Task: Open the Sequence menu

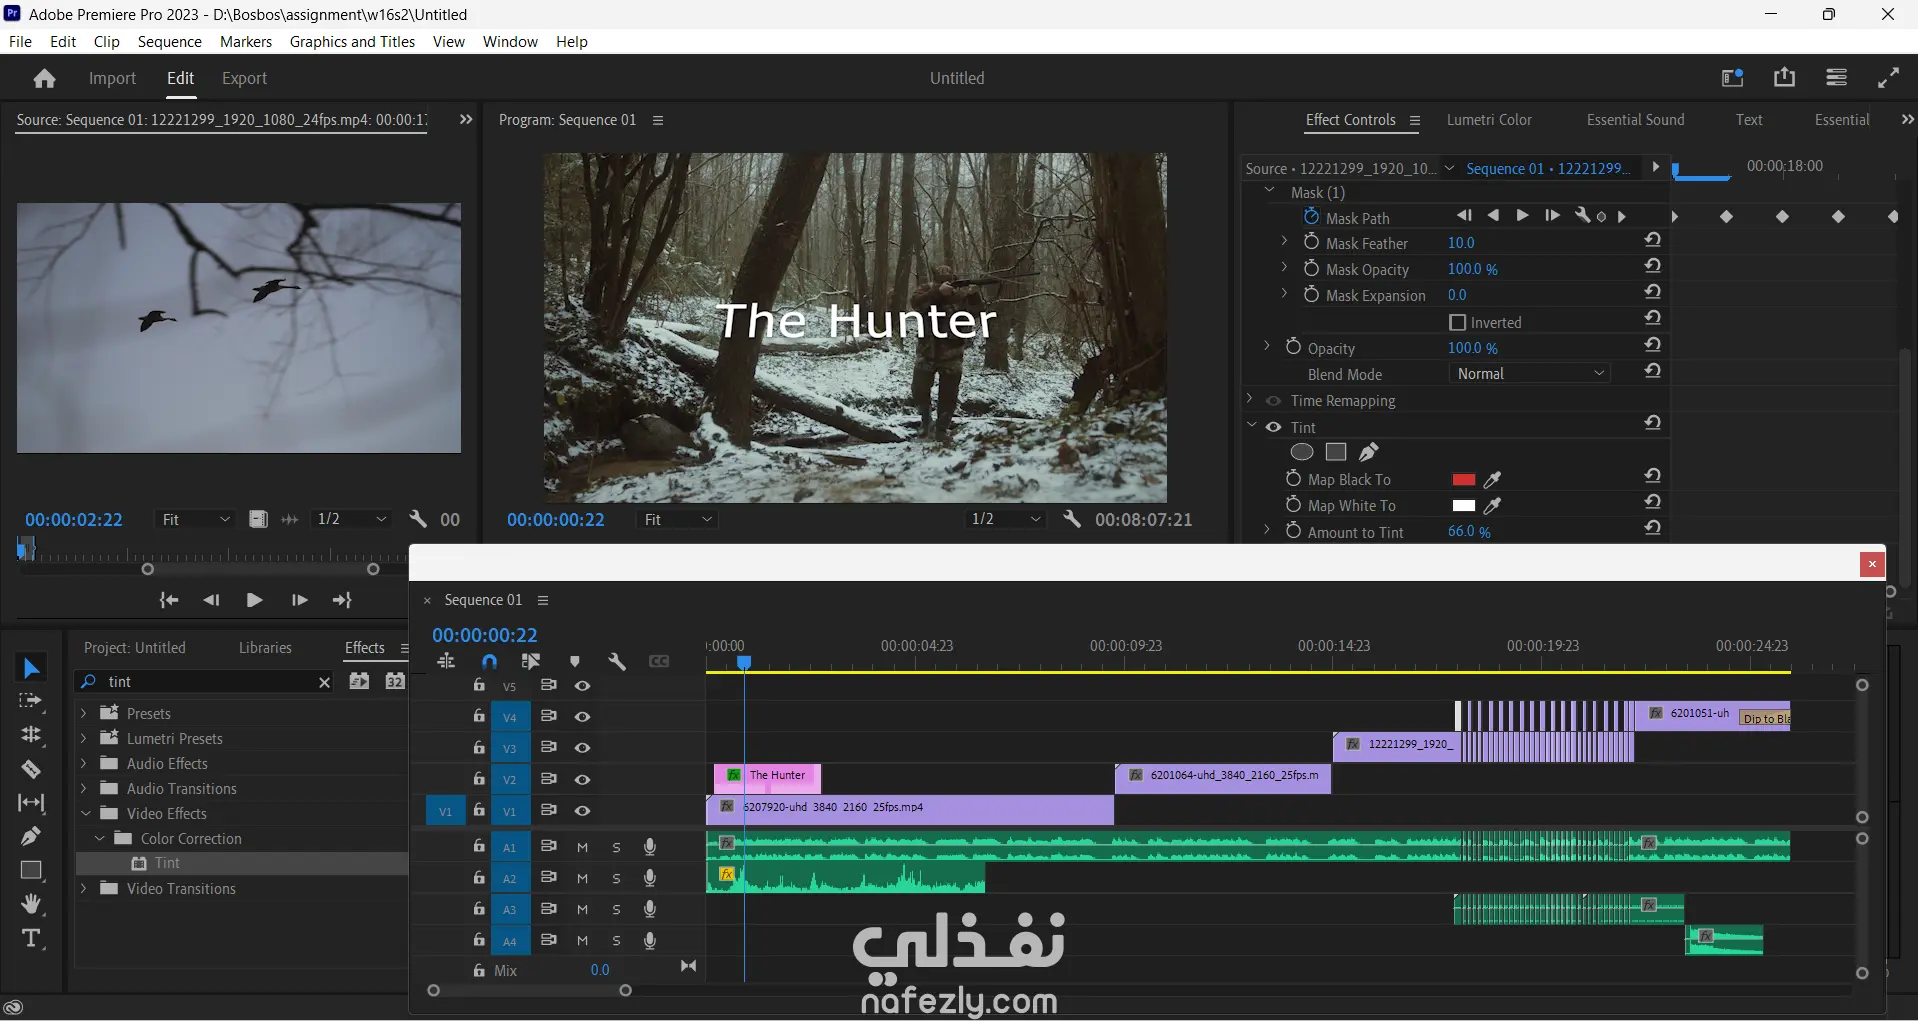Action: pyautogui.click(x=170, y=42)
